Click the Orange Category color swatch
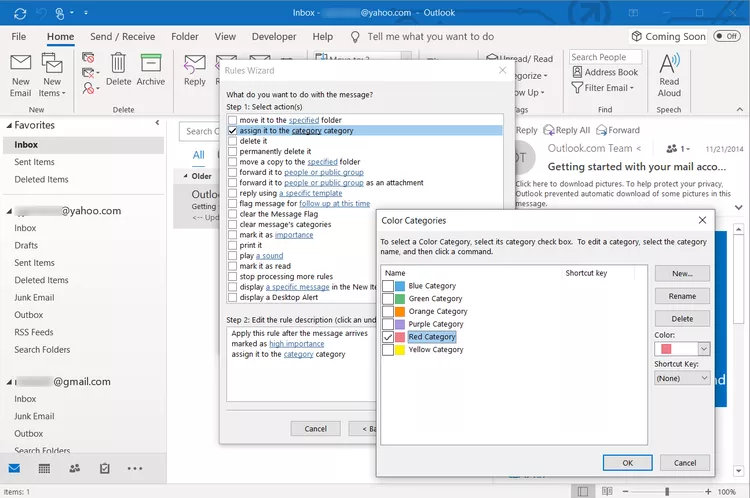The image size is (750, 498). (x=400, y=311)
